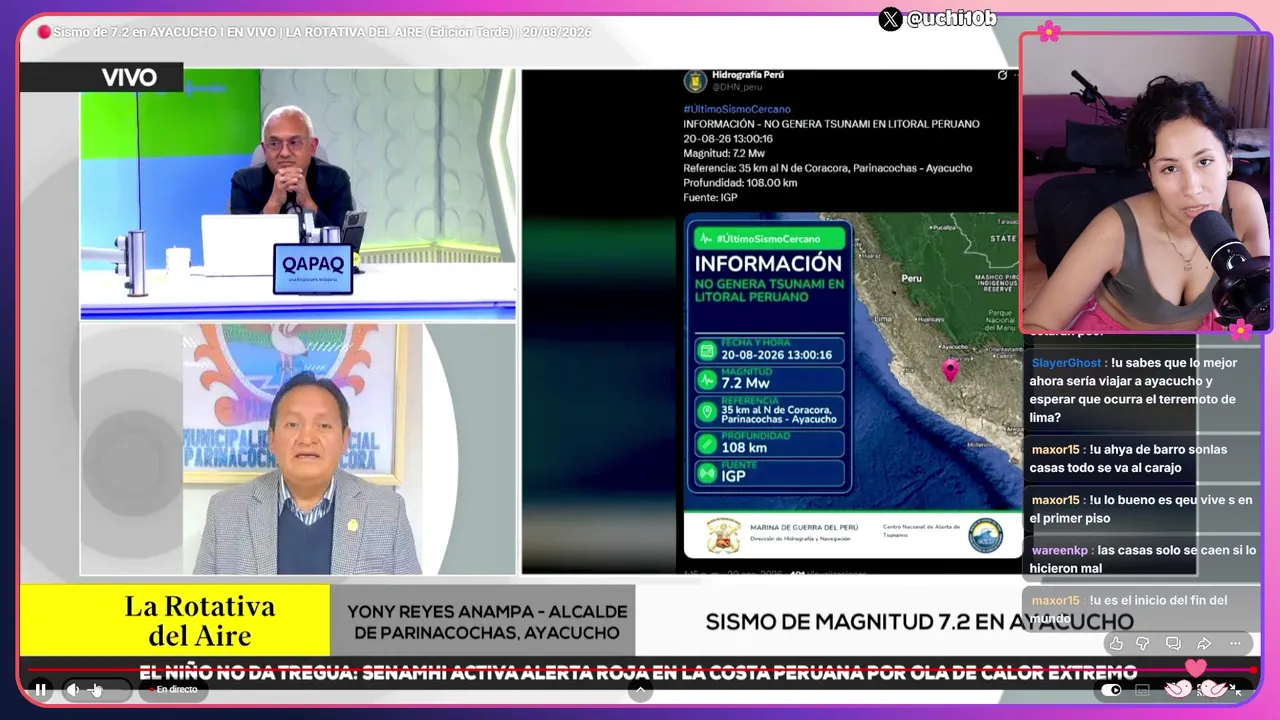Click maxor15 on the 'inicio del fin' message
The height and width of the screenshot is (720, 1280).
[1055, 600]
